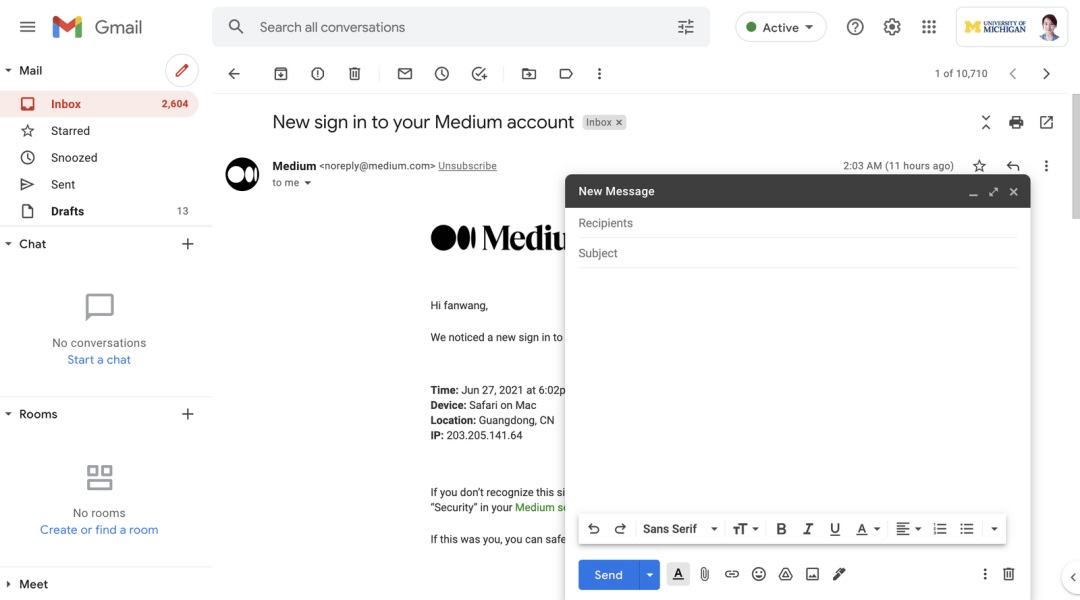Screen dimensions: 1080x600
Task: Open the Active status dropdown
Action: tap(780, 28)
